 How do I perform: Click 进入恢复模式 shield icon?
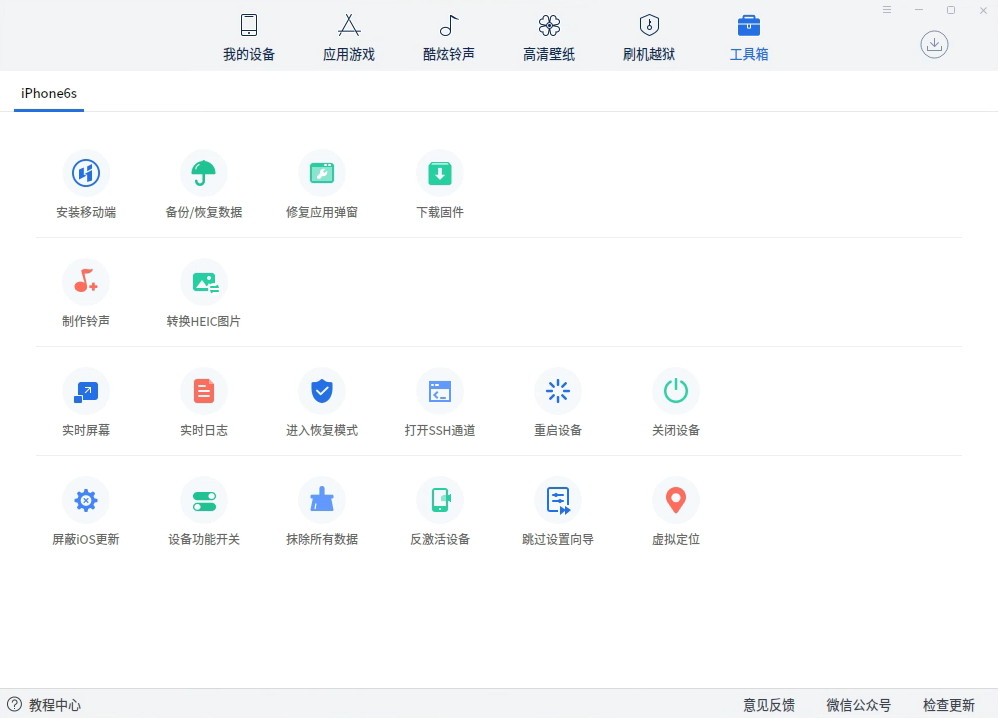[x=322, y=392]
